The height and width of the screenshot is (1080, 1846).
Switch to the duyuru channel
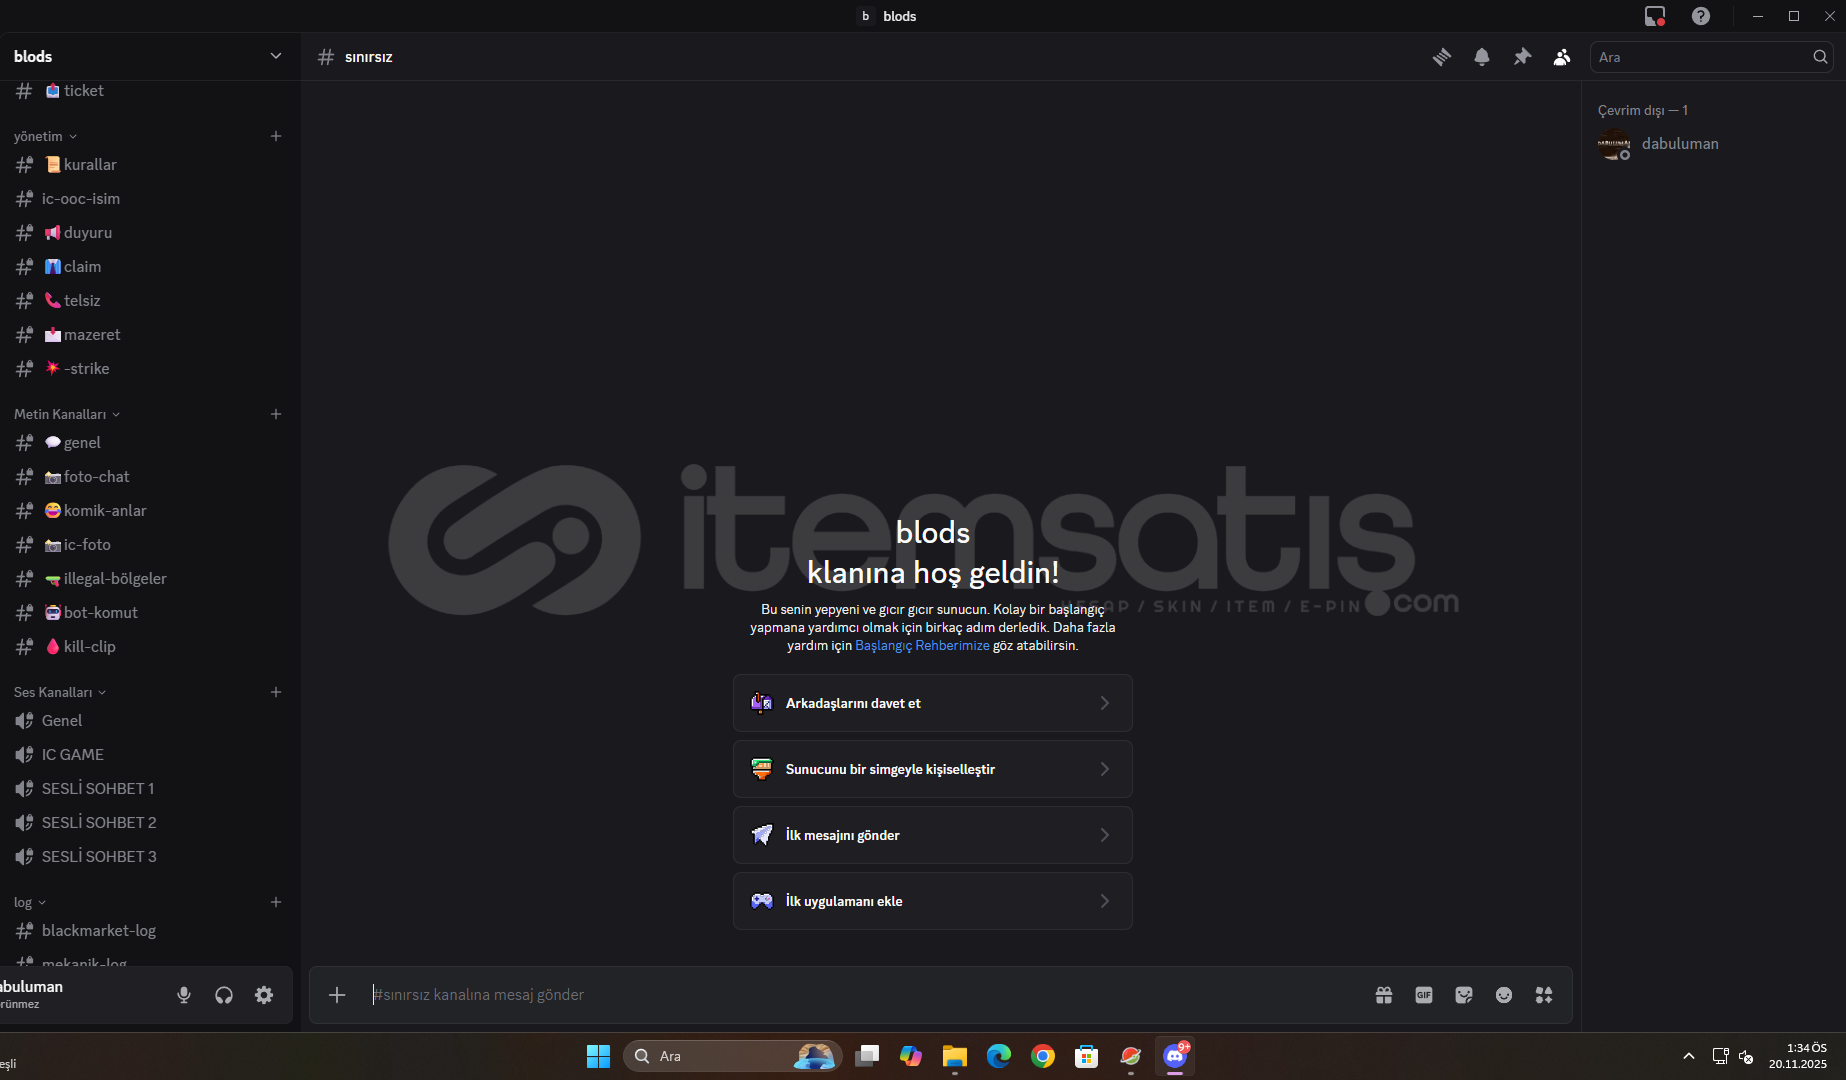pyautogui.click(x=87, y=233)
